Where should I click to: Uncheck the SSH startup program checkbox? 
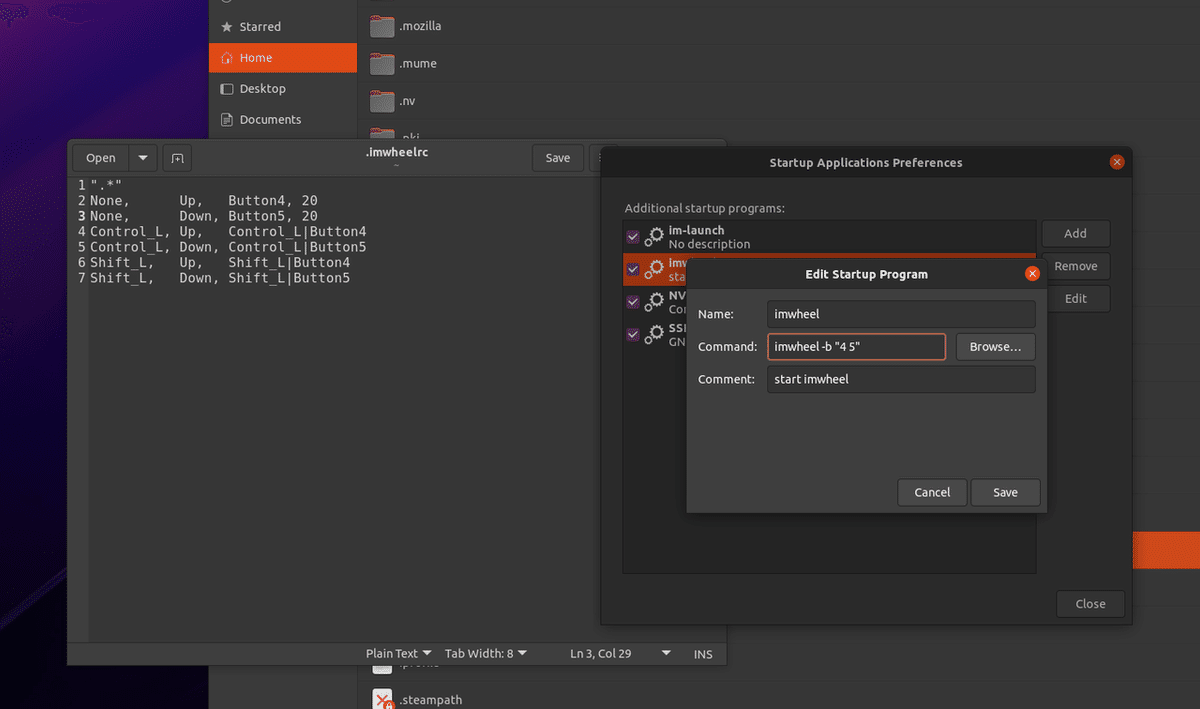[x=632, y=334]
